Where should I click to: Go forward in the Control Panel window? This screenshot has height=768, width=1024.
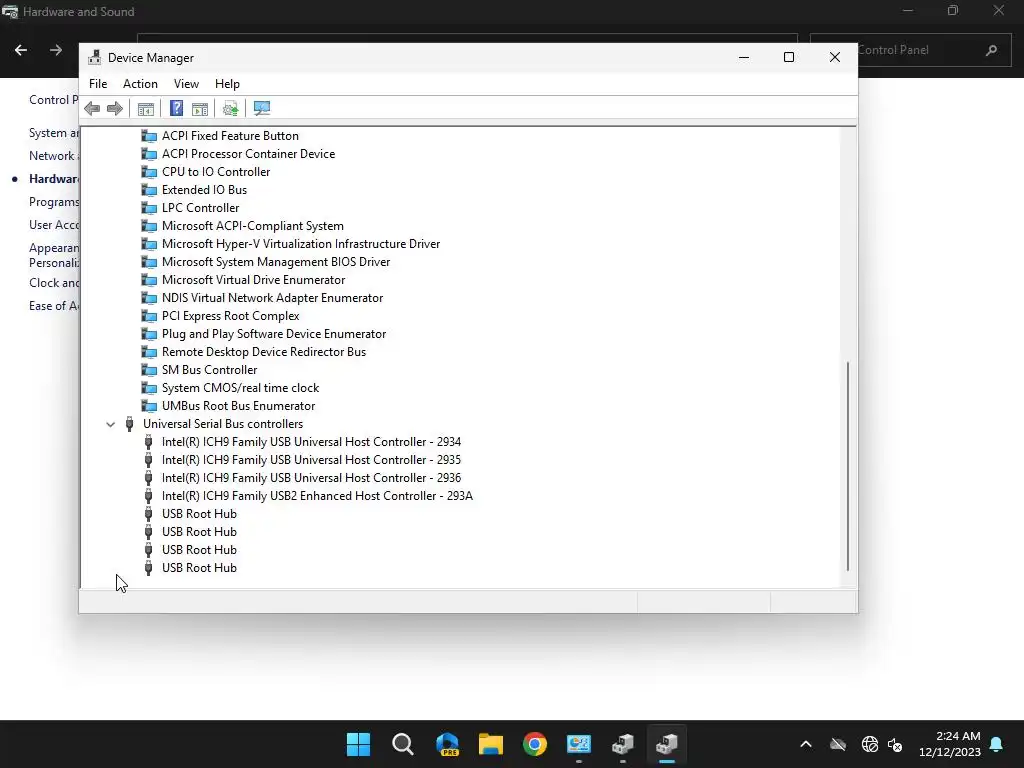coord(56,50)
